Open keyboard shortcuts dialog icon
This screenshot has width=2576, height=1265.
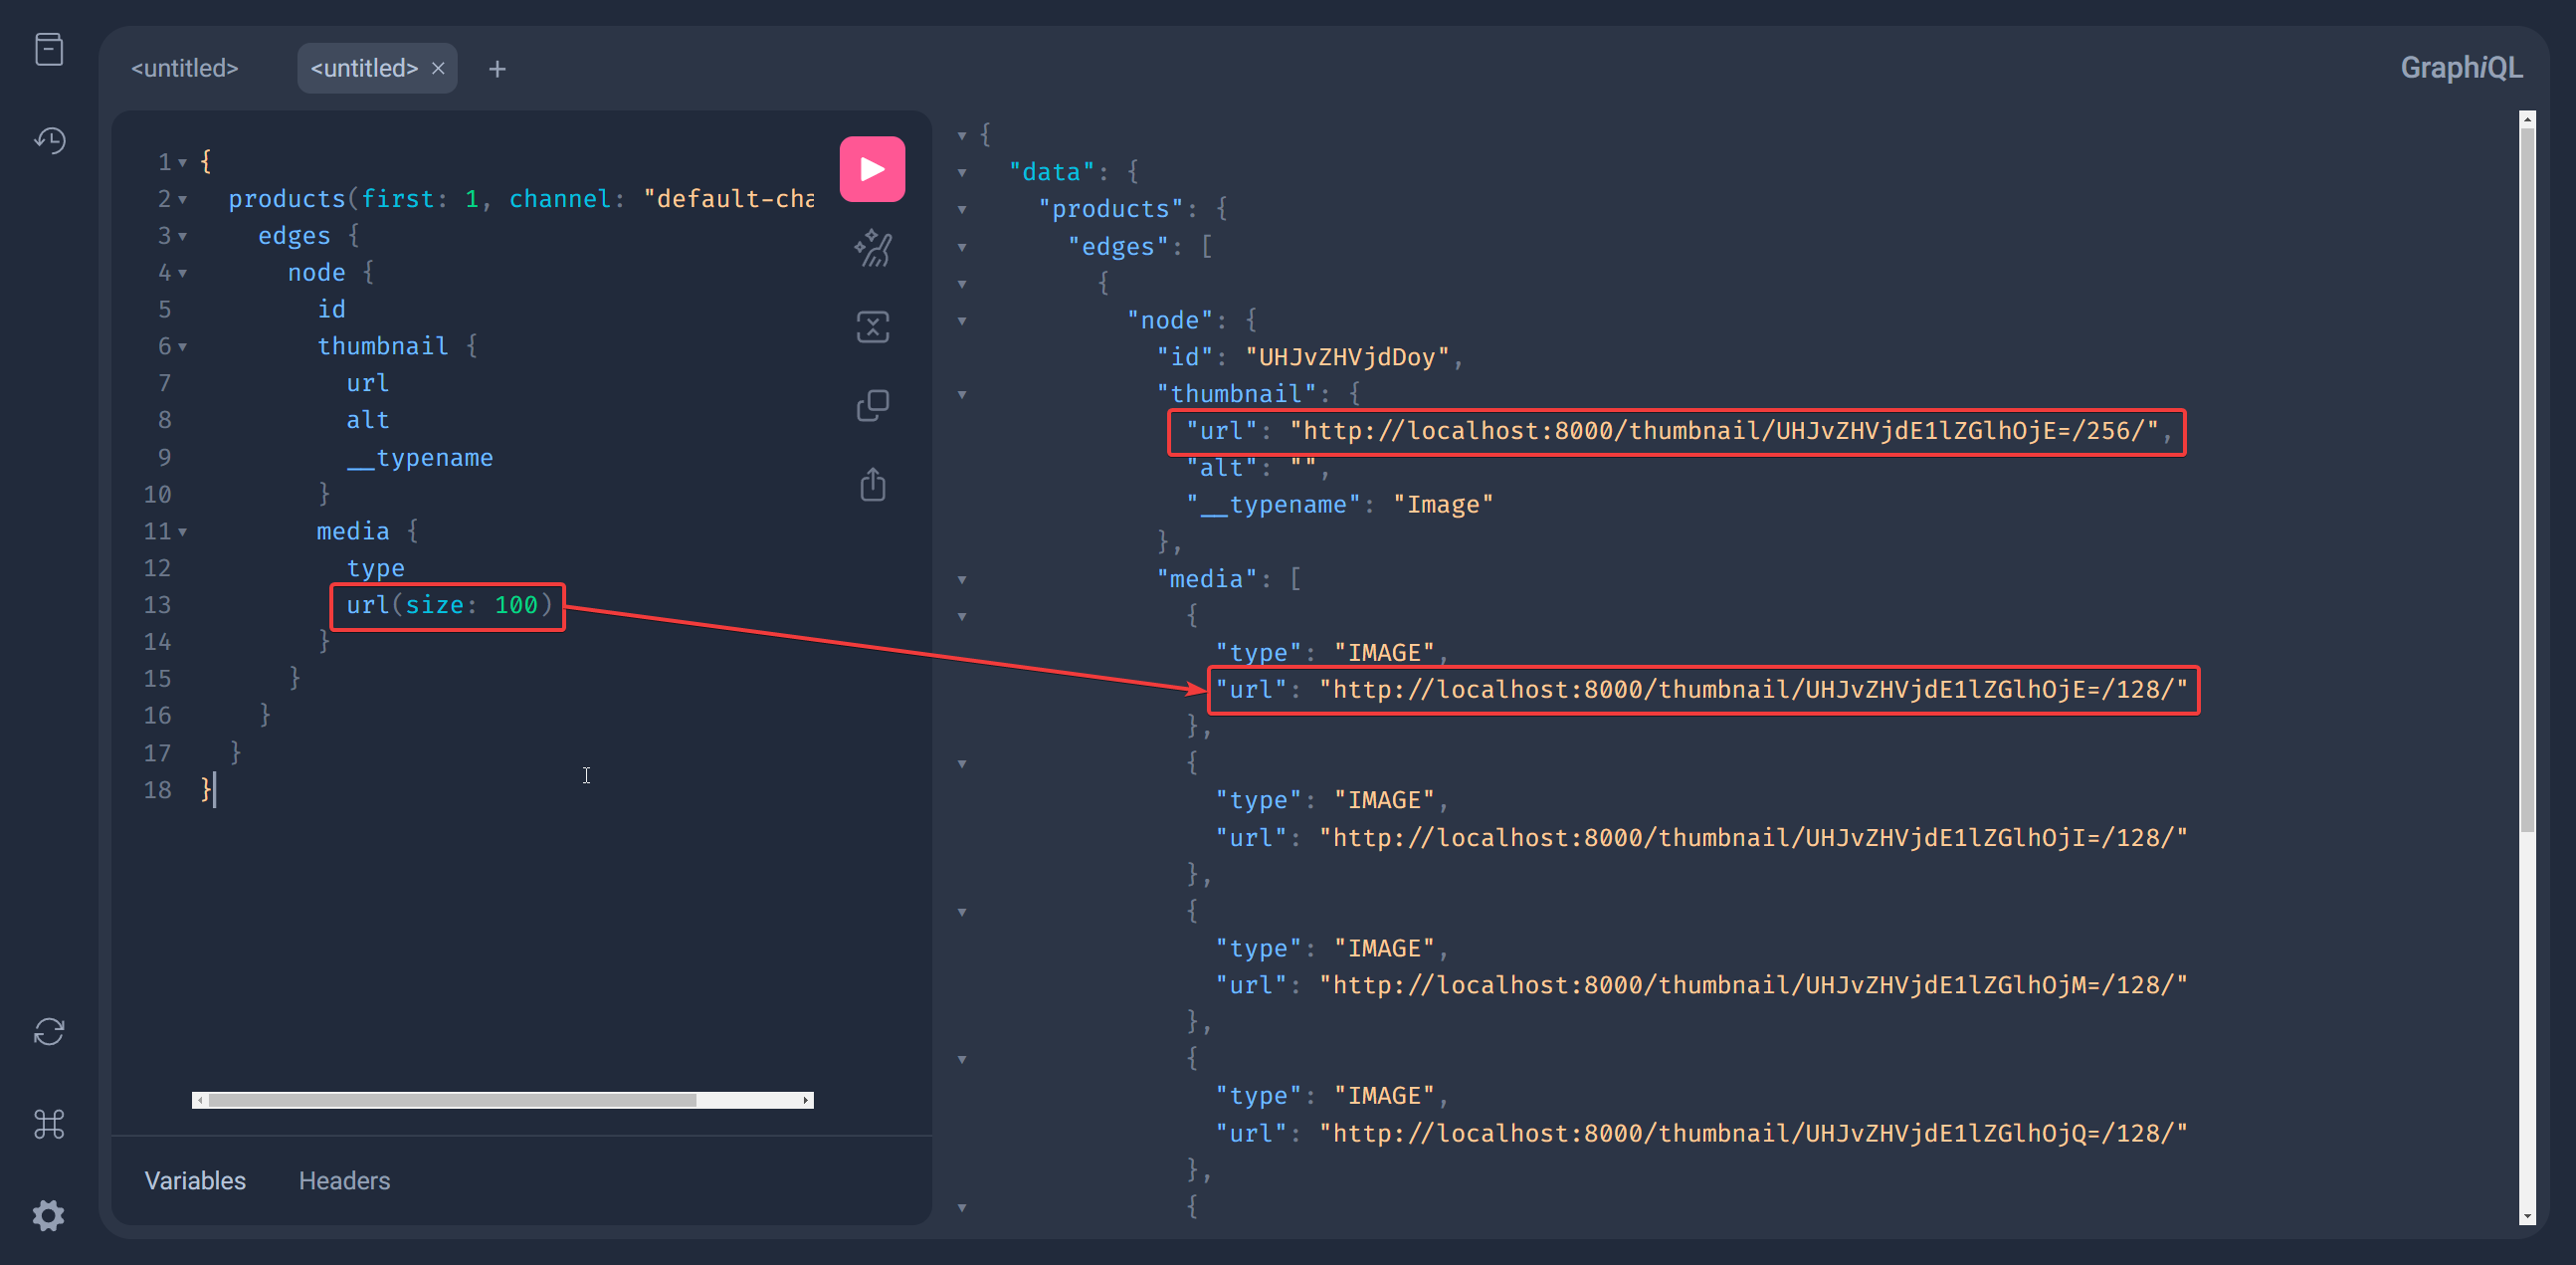[49, 1123]
